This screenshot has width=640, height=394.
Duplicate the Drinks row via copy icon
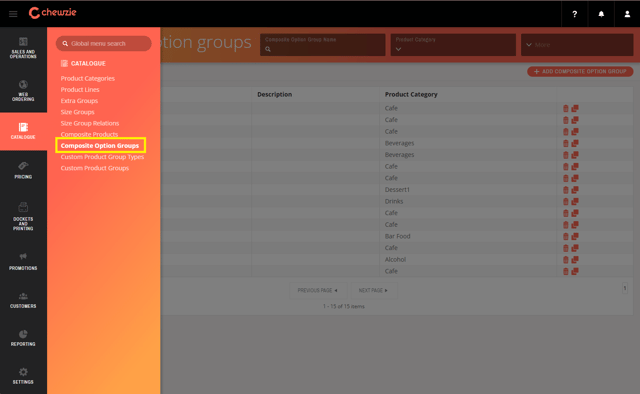(575, 201)
